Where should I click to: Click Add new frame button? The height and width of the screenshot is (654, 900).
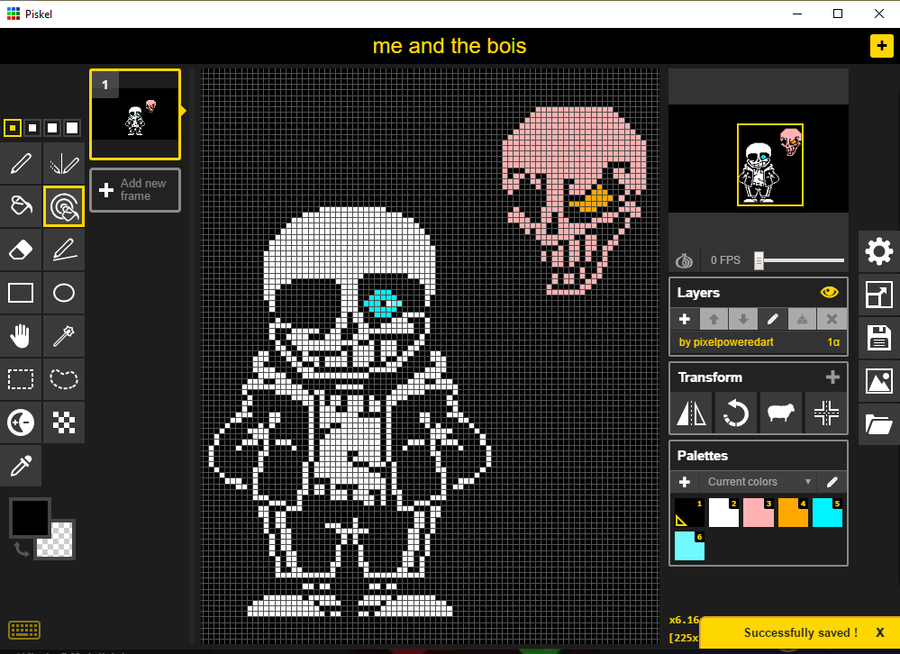135,190
